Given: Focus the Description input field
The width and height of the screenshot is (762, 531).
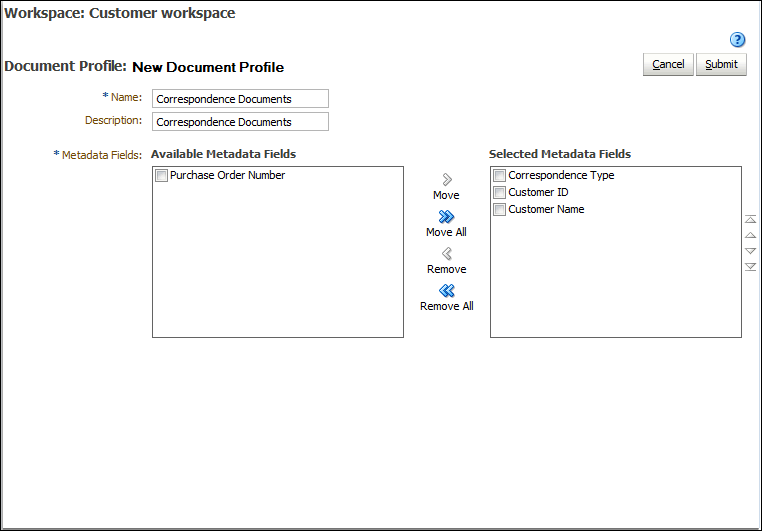Looking at the screenshot, I should [x=241, y=121].
